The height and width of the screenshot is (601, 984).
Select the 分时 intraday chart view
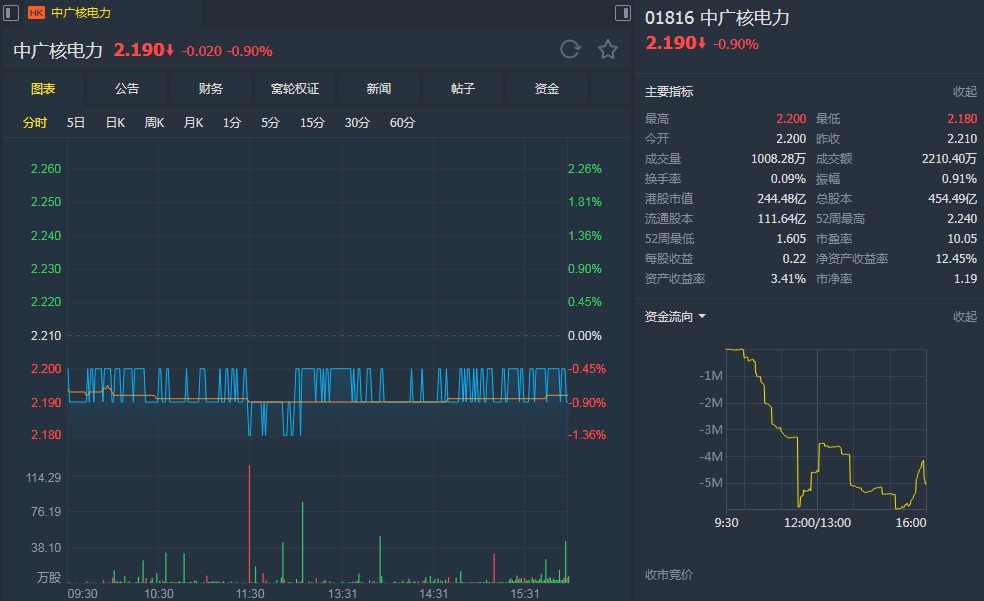[35, 122]
